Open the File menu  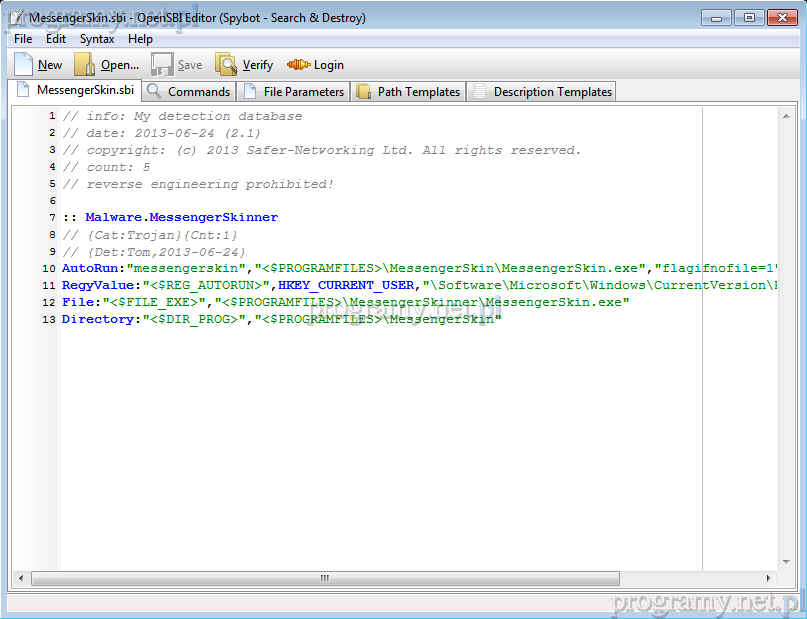23,39
